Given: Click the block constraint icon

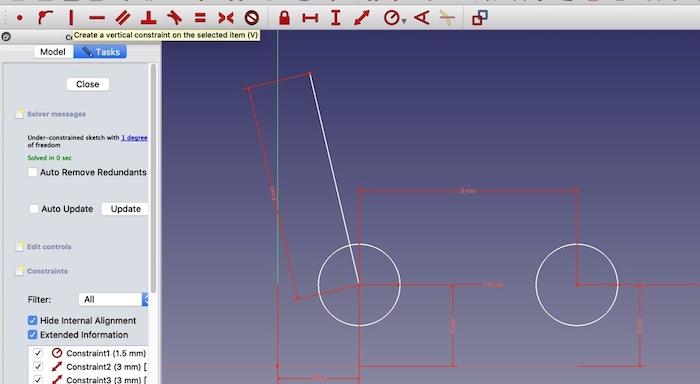Looking at the screenshot, I should 252,18.
